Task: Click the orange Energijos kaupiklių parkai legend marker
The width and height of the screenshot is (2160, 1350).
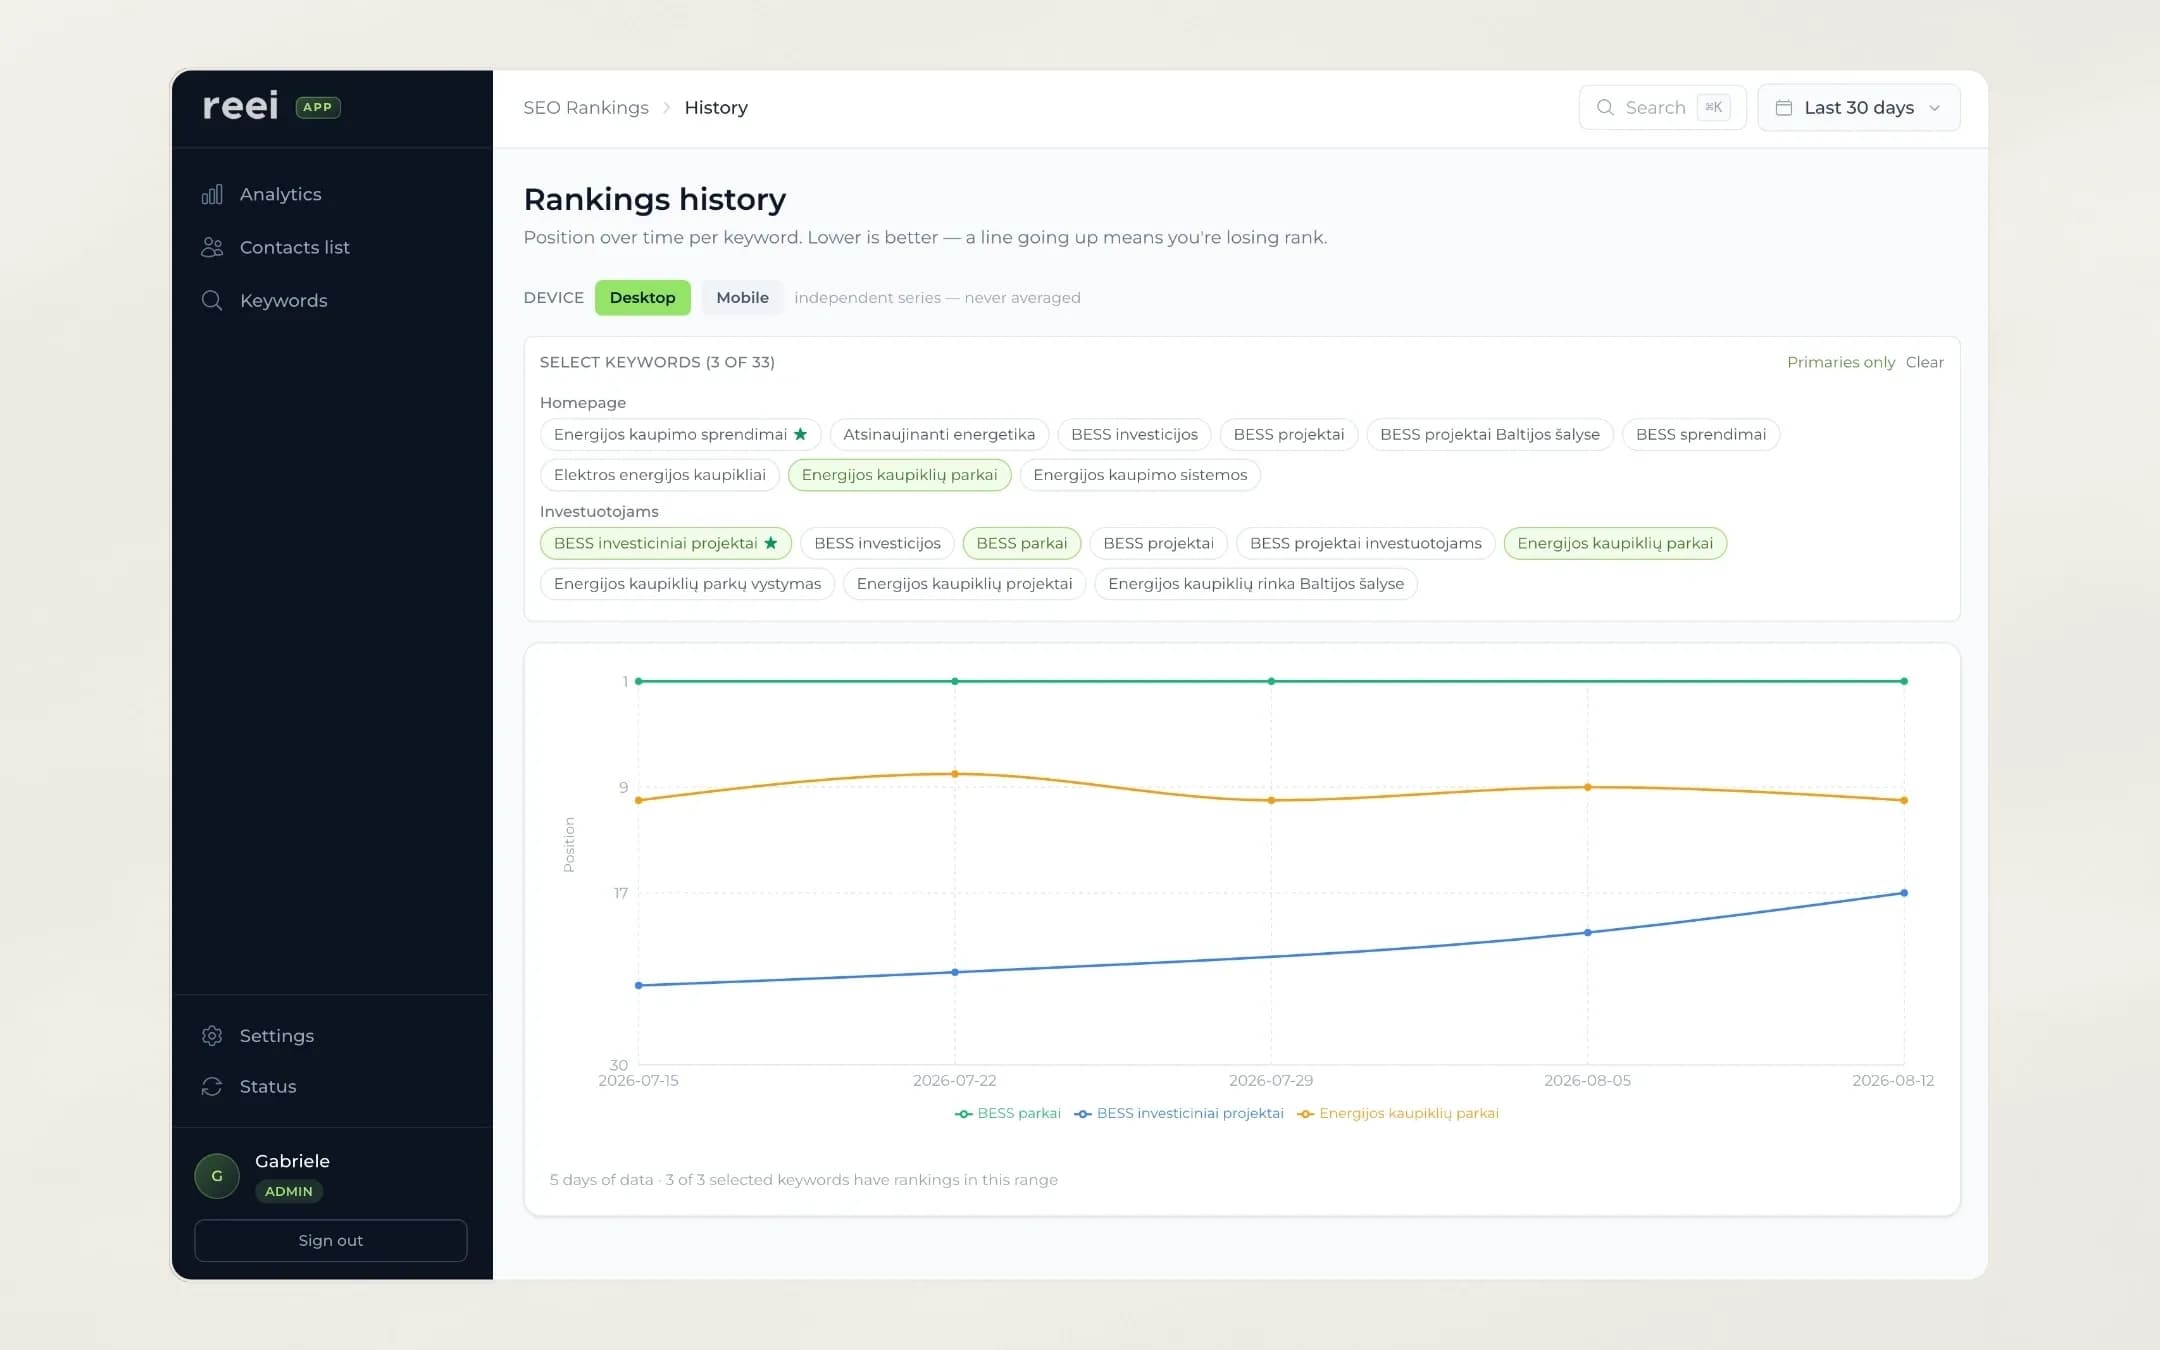Action: [1305, 1114]
